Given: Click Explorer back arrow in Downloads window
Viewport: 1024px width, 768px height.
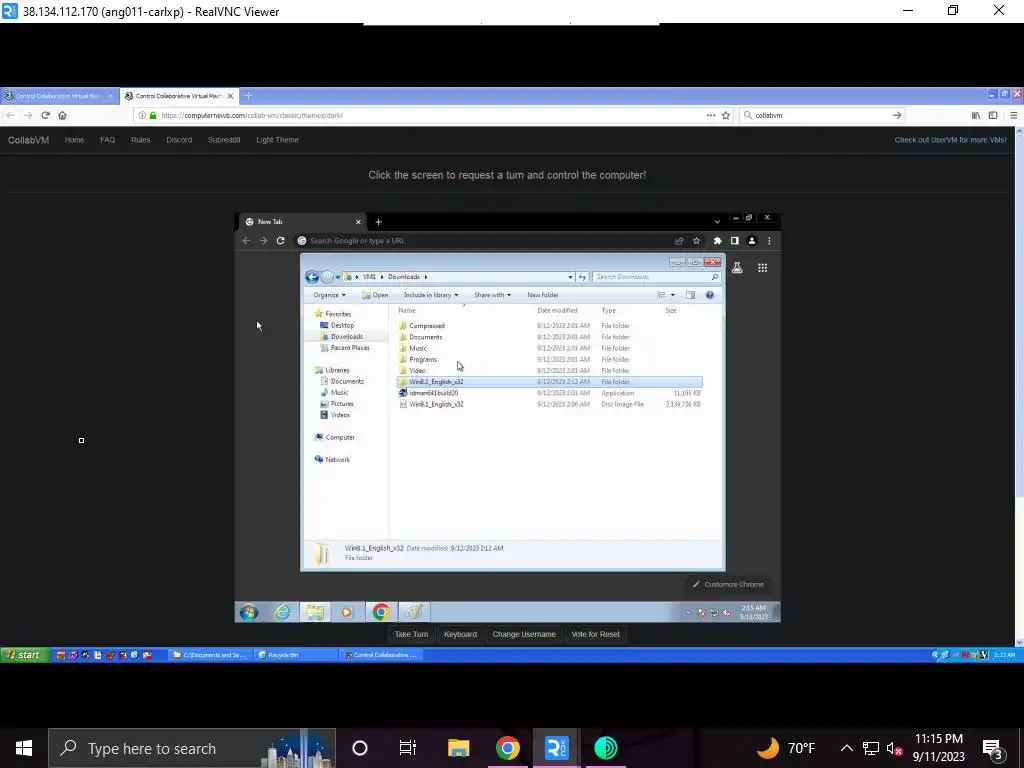Looking at the screenshot, I should (x=312, y=277).
